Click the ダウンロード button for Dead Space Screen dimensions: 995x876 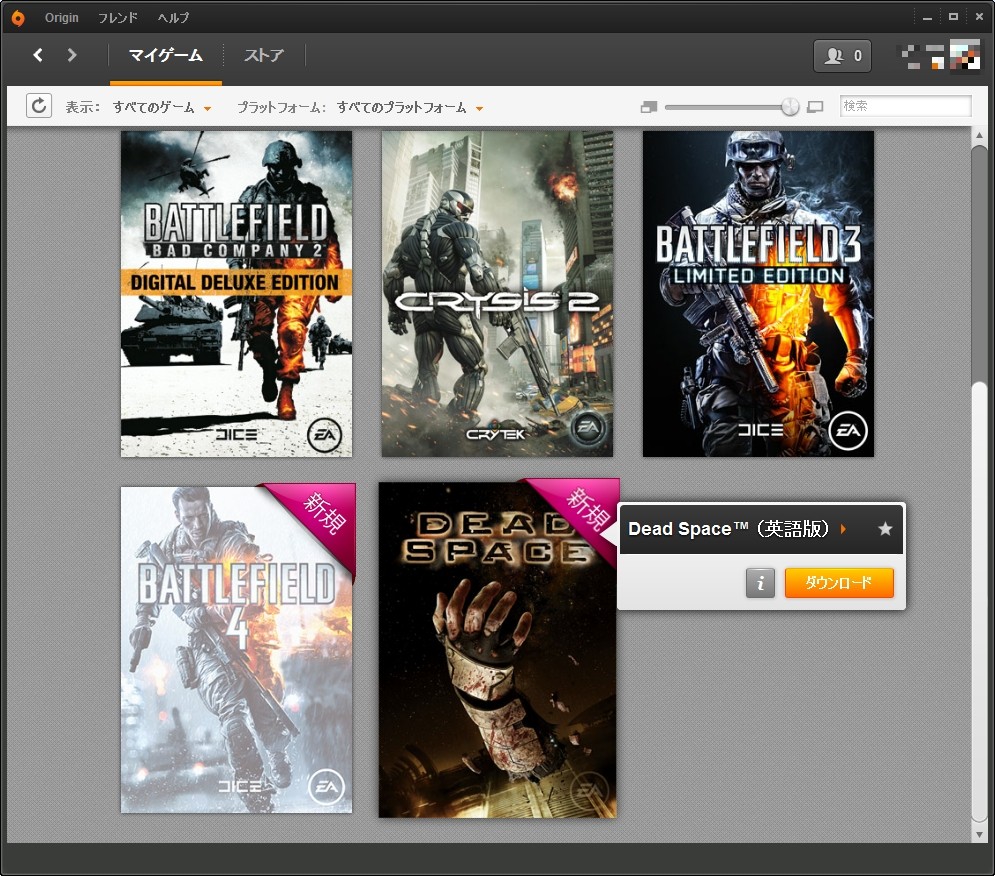[x=839, y=583]
